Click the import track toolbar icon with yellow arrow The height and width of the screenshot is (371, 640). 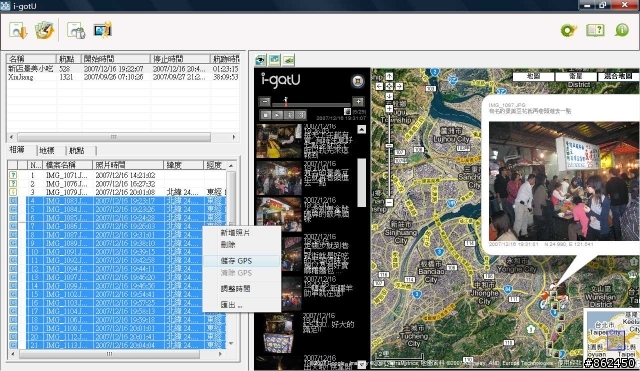pyautogui.click(x=18, y=31)
